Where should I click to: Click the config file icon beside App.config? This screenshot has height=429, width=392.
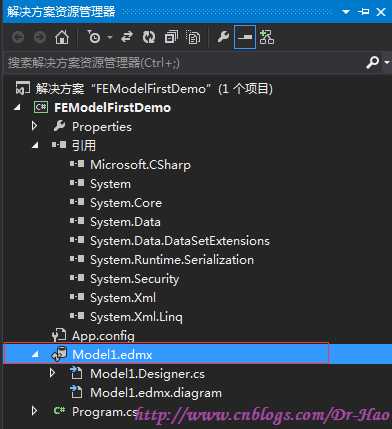click(x=59, y=336)
